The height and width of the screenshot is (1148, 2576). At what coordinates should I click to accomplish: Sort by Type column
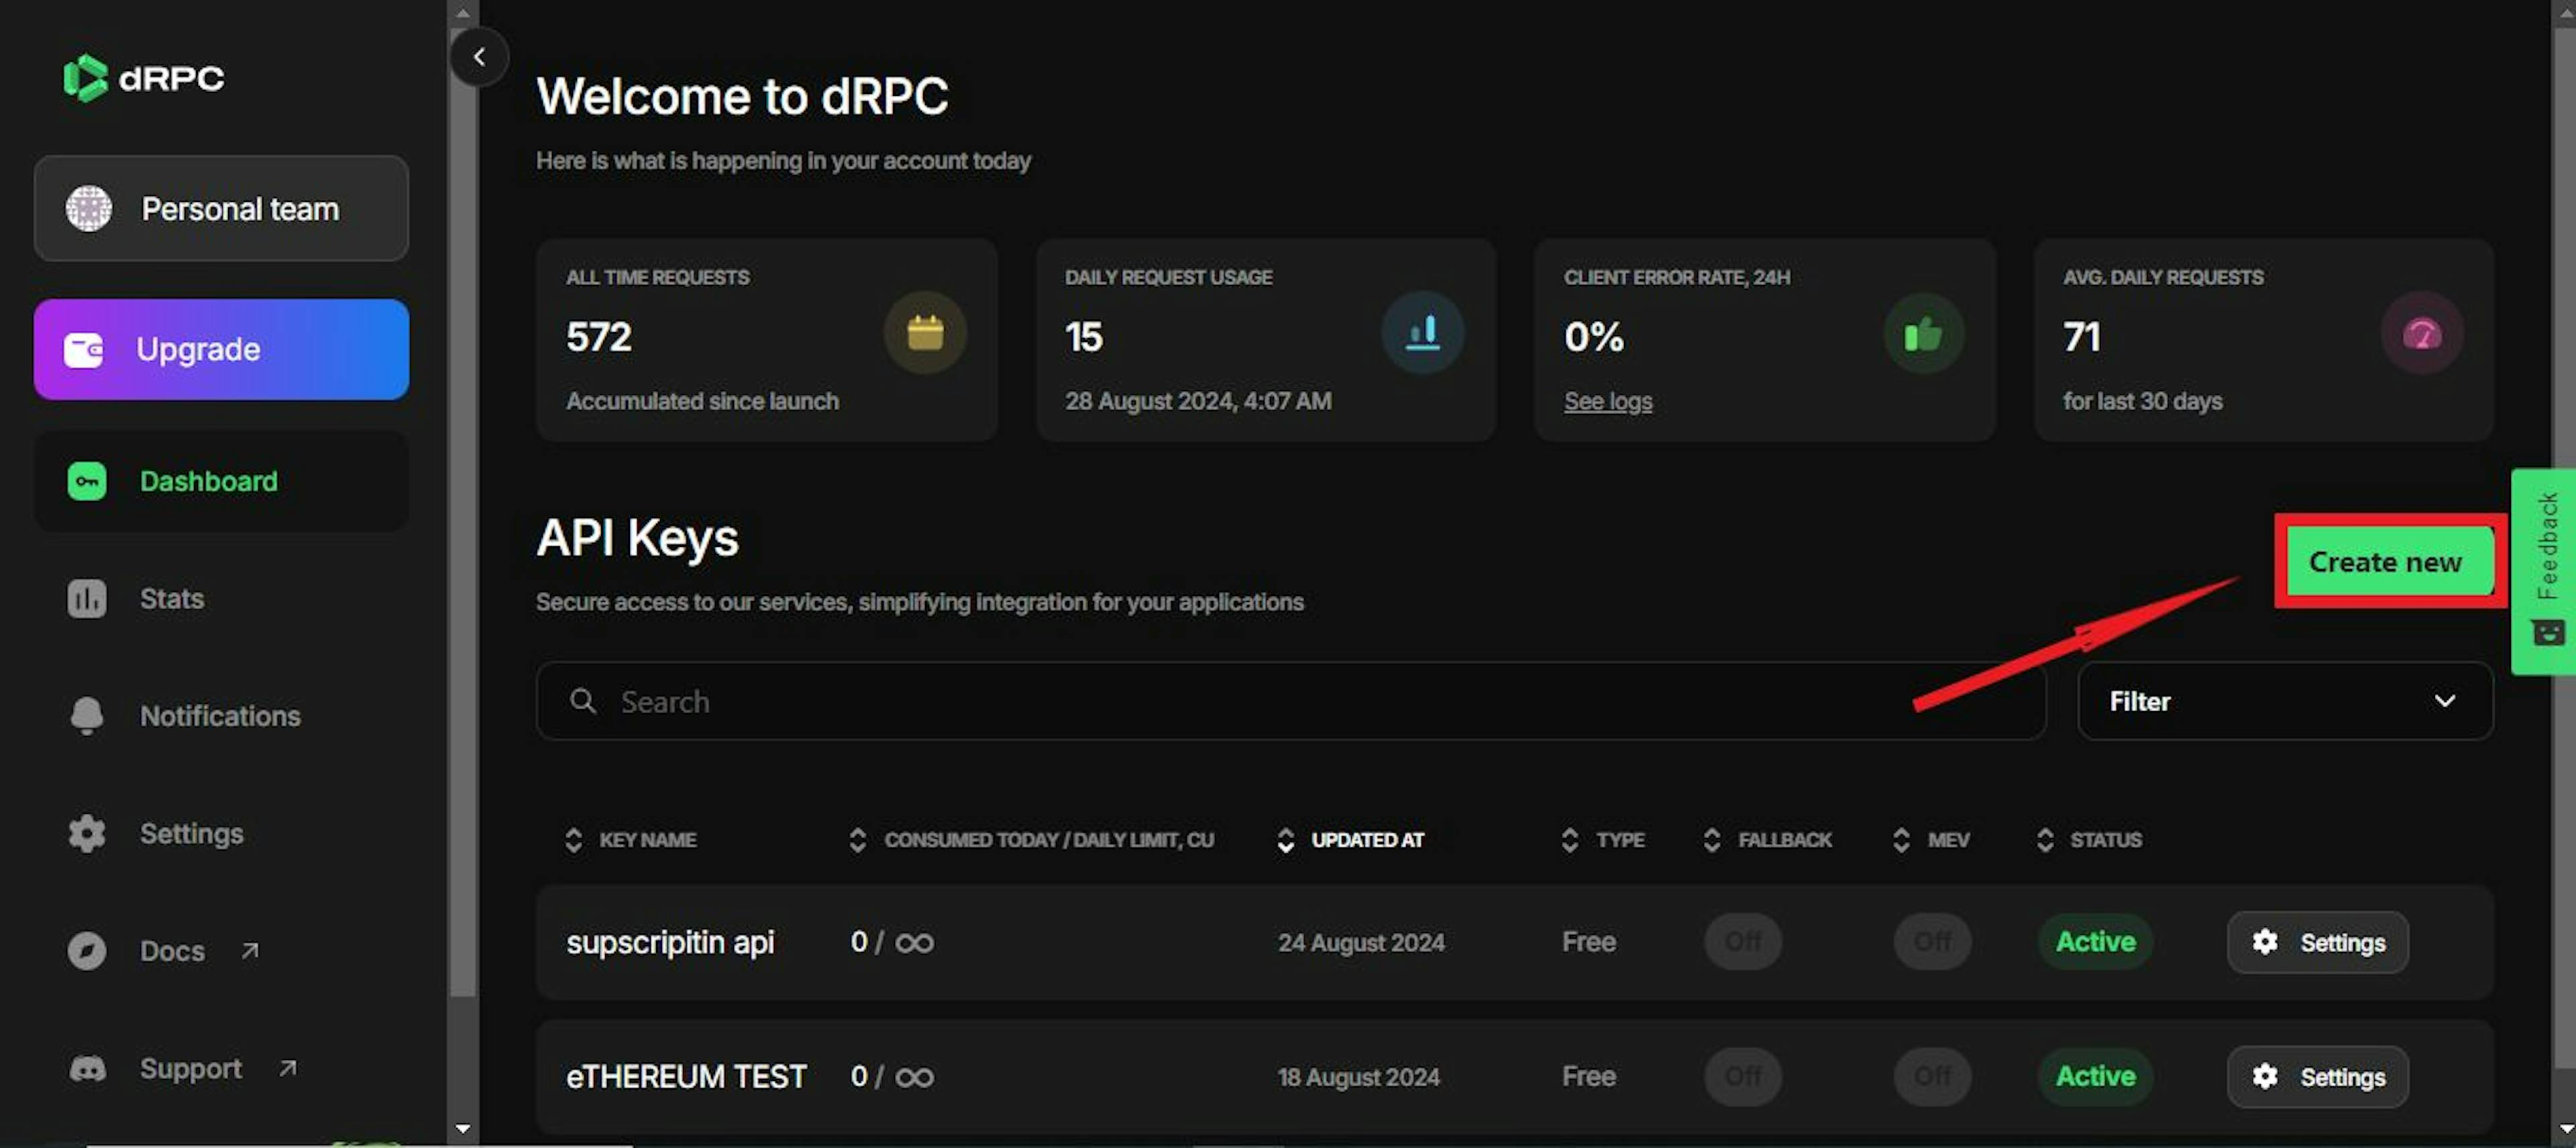click(x=1603, y=840)
